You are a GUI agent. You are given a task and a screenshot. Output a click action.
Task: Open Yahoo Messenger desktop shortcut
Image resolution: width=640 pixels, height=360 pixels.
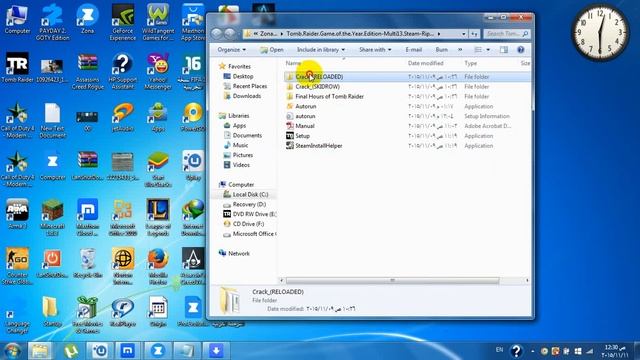click(x=158, y=71)
